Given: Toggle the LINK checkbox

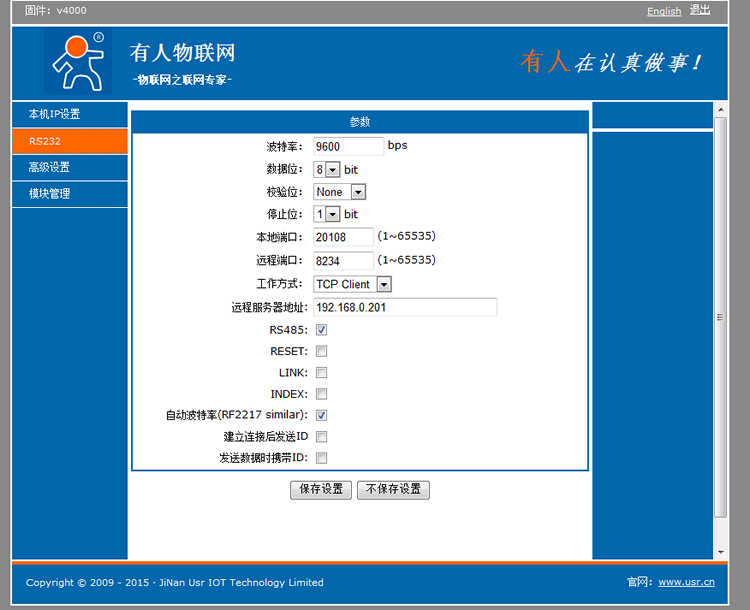Looking at the screenshot, I should [x=321, y=373].
